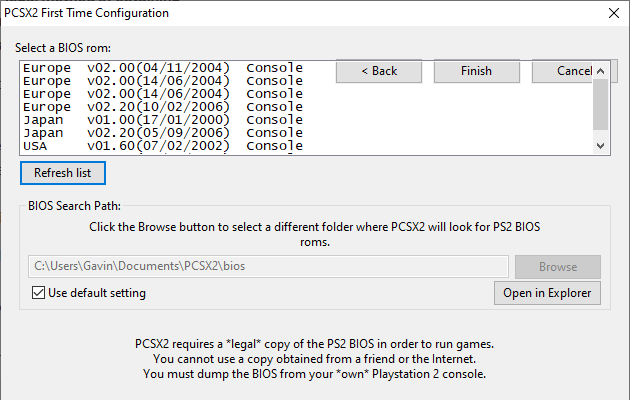Refresh the BIOS rom list
Viewport: 630px width, 400px height.
(62, 173)
